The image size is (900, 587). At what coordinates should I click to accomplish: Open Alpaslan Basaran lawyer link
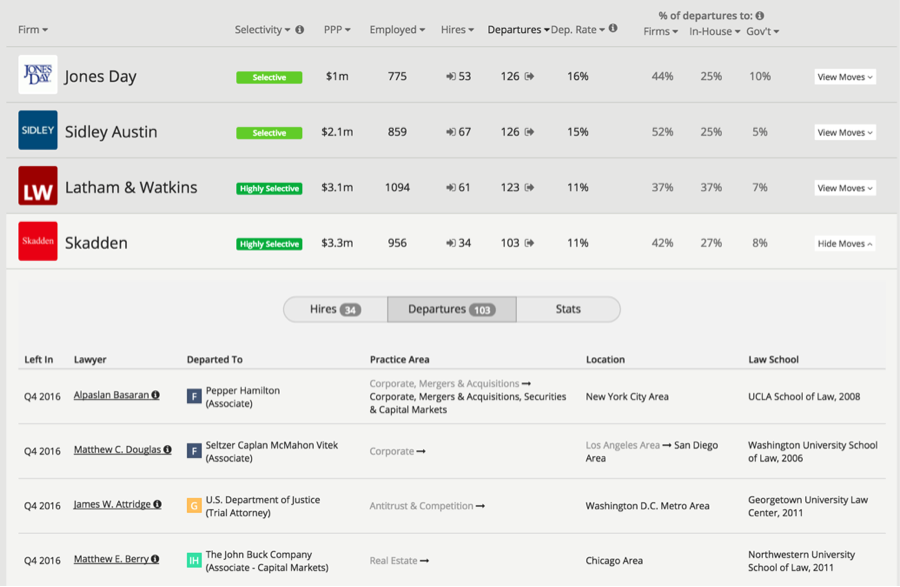click(111, 395)
